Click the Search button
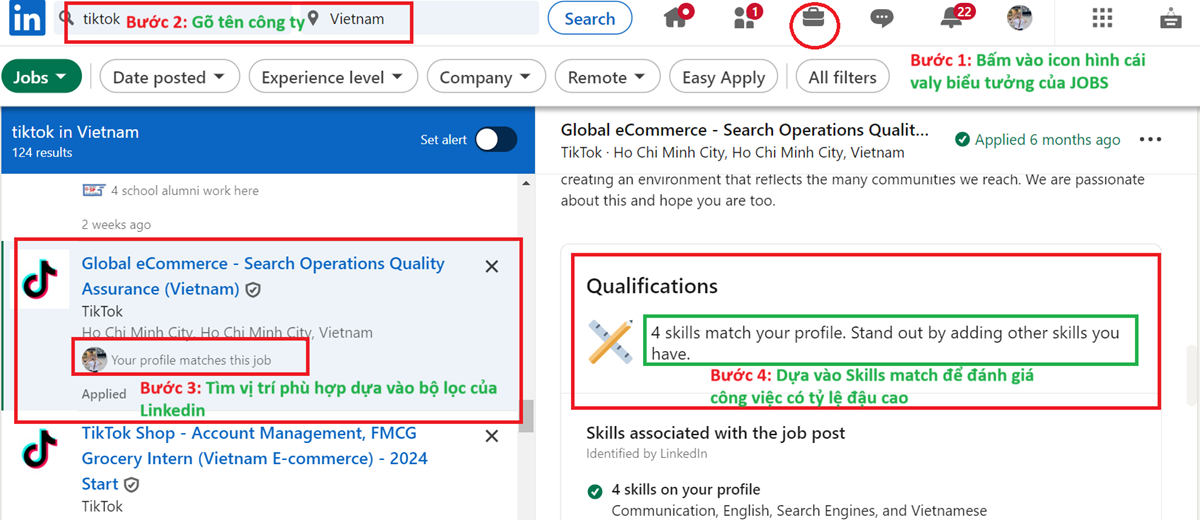Viewport: 1200px width, 520px height. click(590, 18)
